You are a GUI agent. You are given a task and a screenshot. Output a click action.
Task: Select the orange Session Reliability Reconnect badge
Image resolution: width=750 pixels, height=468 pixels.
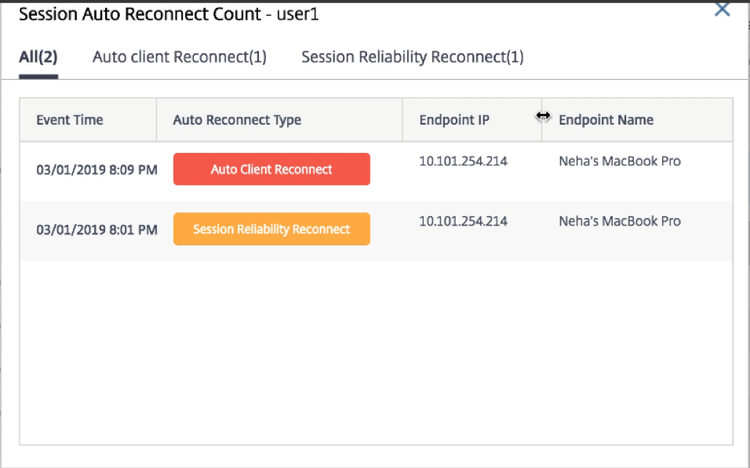click(x=272, y=229)
